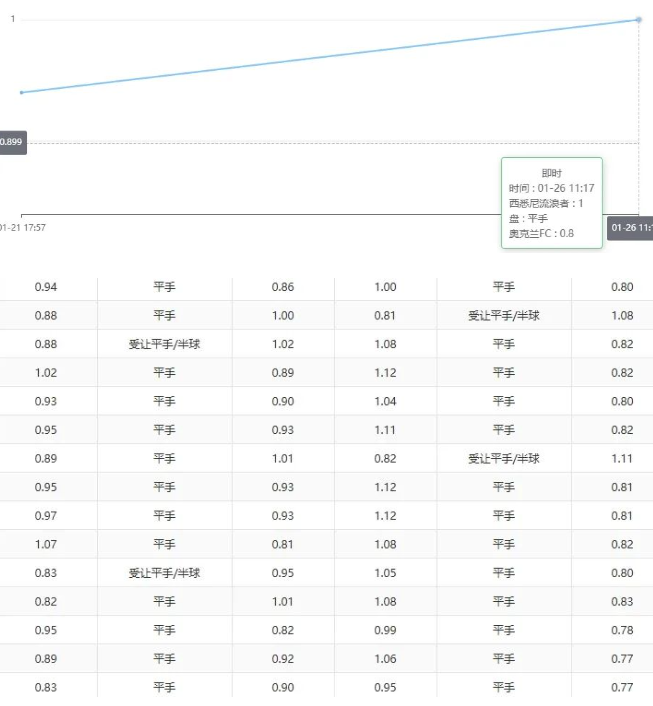This screenshot has height=706, width=653.
Task: Click the 01-21 17:57 x-axis date label
Action: pos(22,227)
